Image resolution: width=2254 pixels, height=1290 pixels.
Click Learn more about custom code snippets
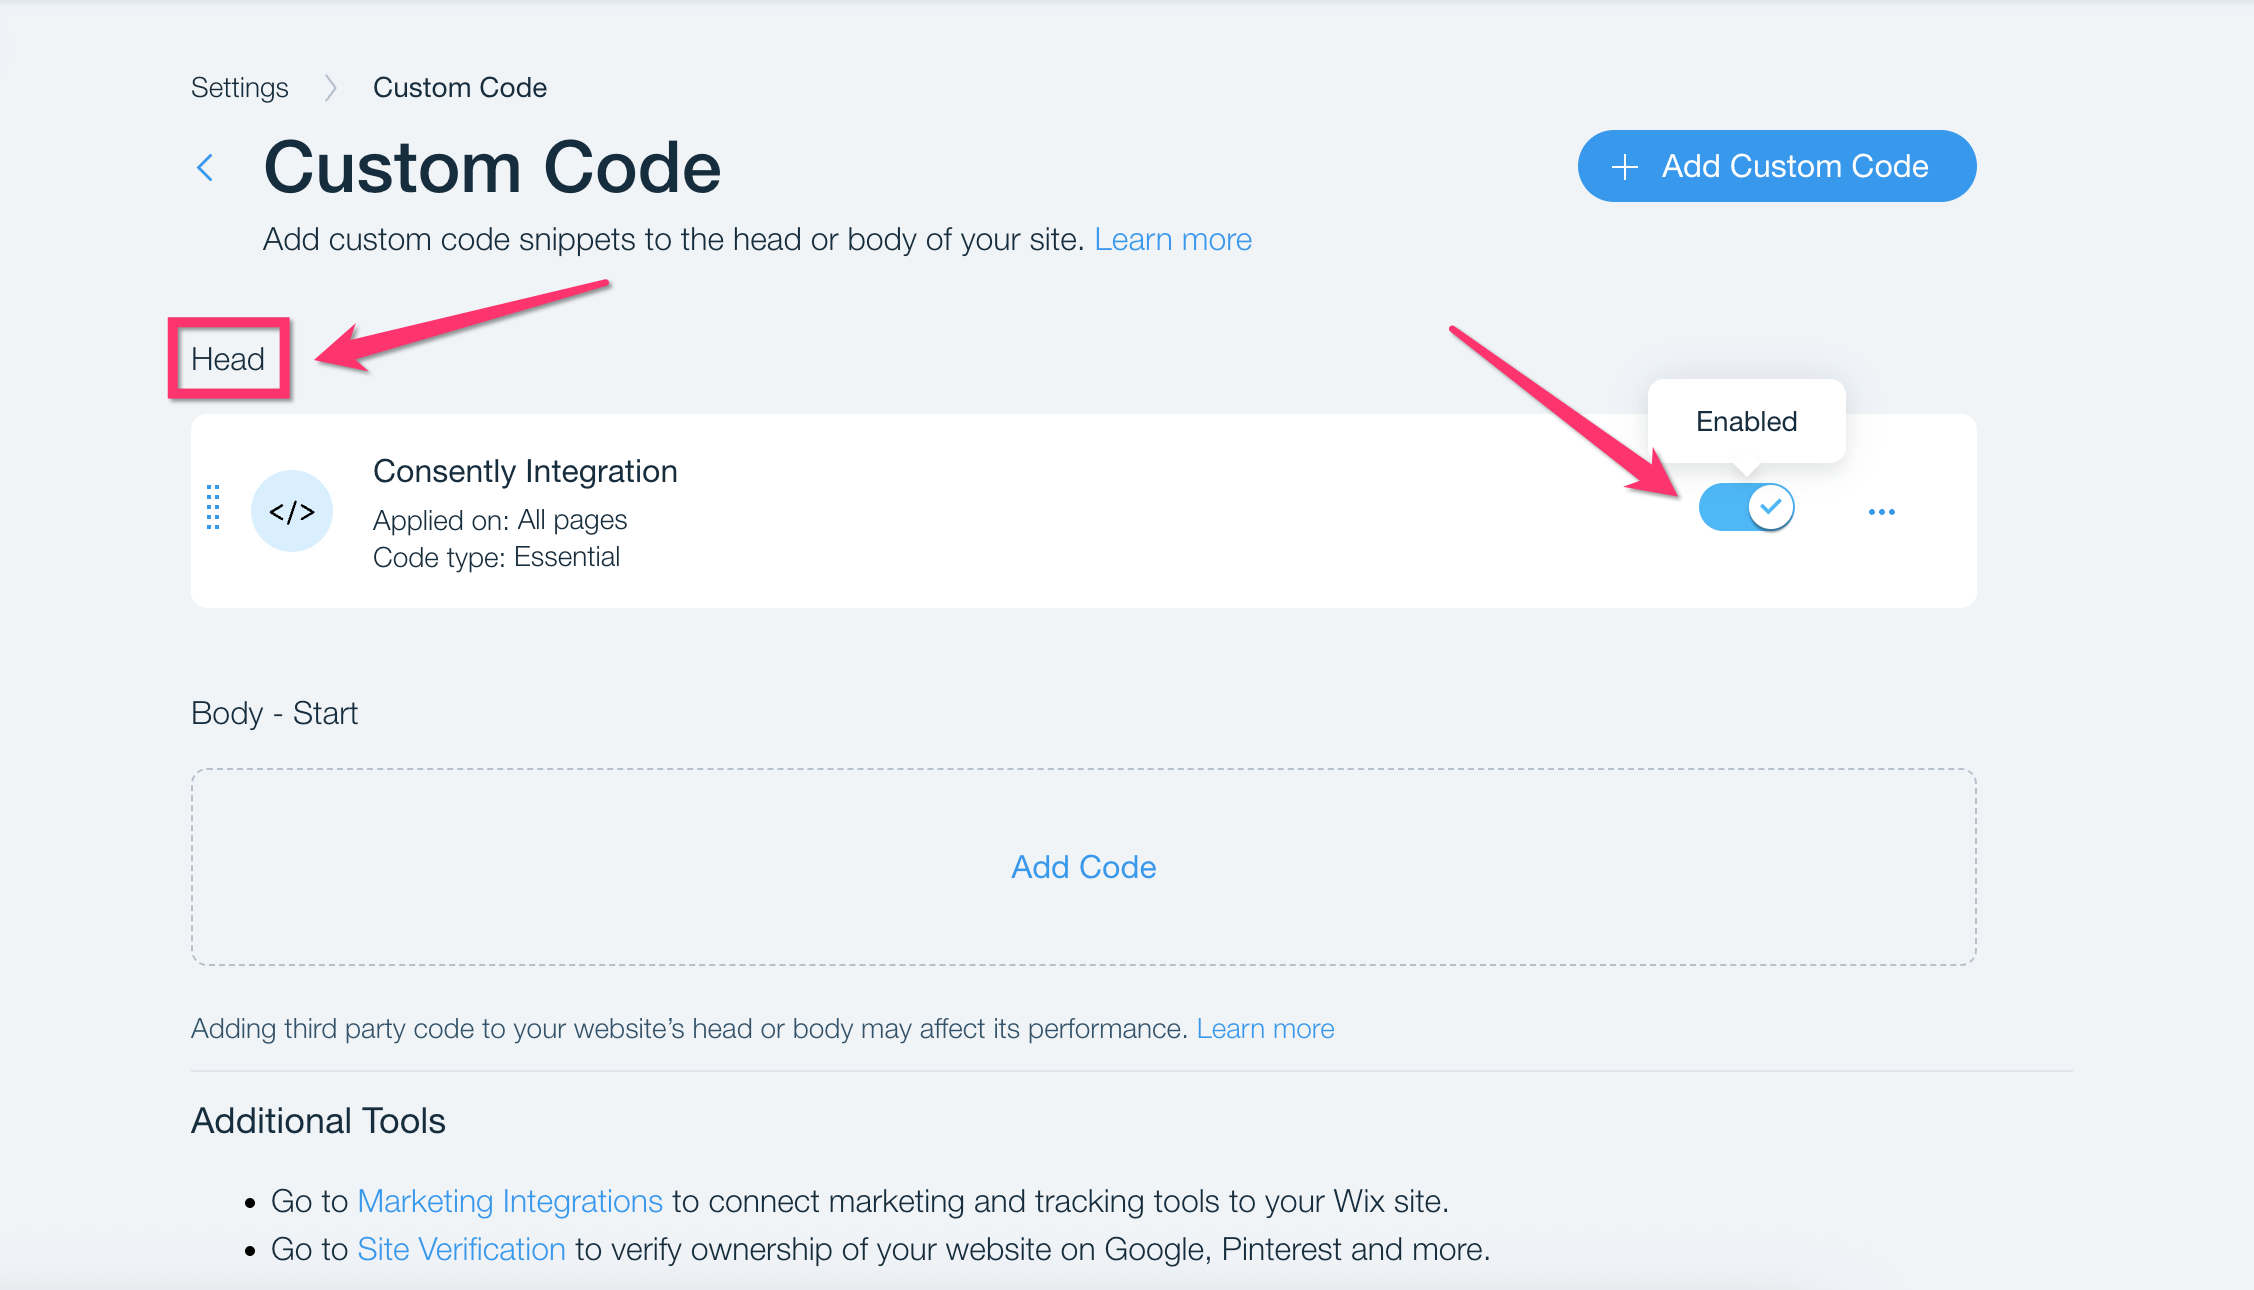tap(1173, 239)
